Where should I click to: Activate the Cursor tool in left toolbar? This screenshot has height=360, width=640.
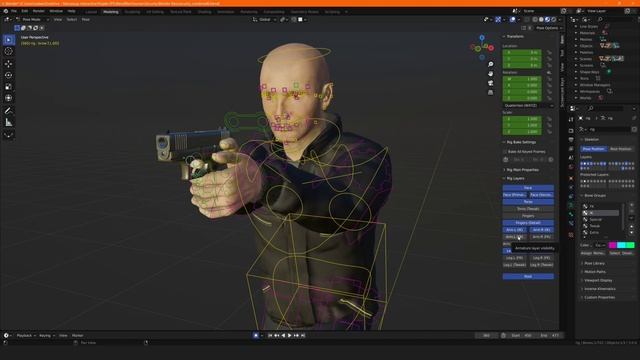point(9,51)
